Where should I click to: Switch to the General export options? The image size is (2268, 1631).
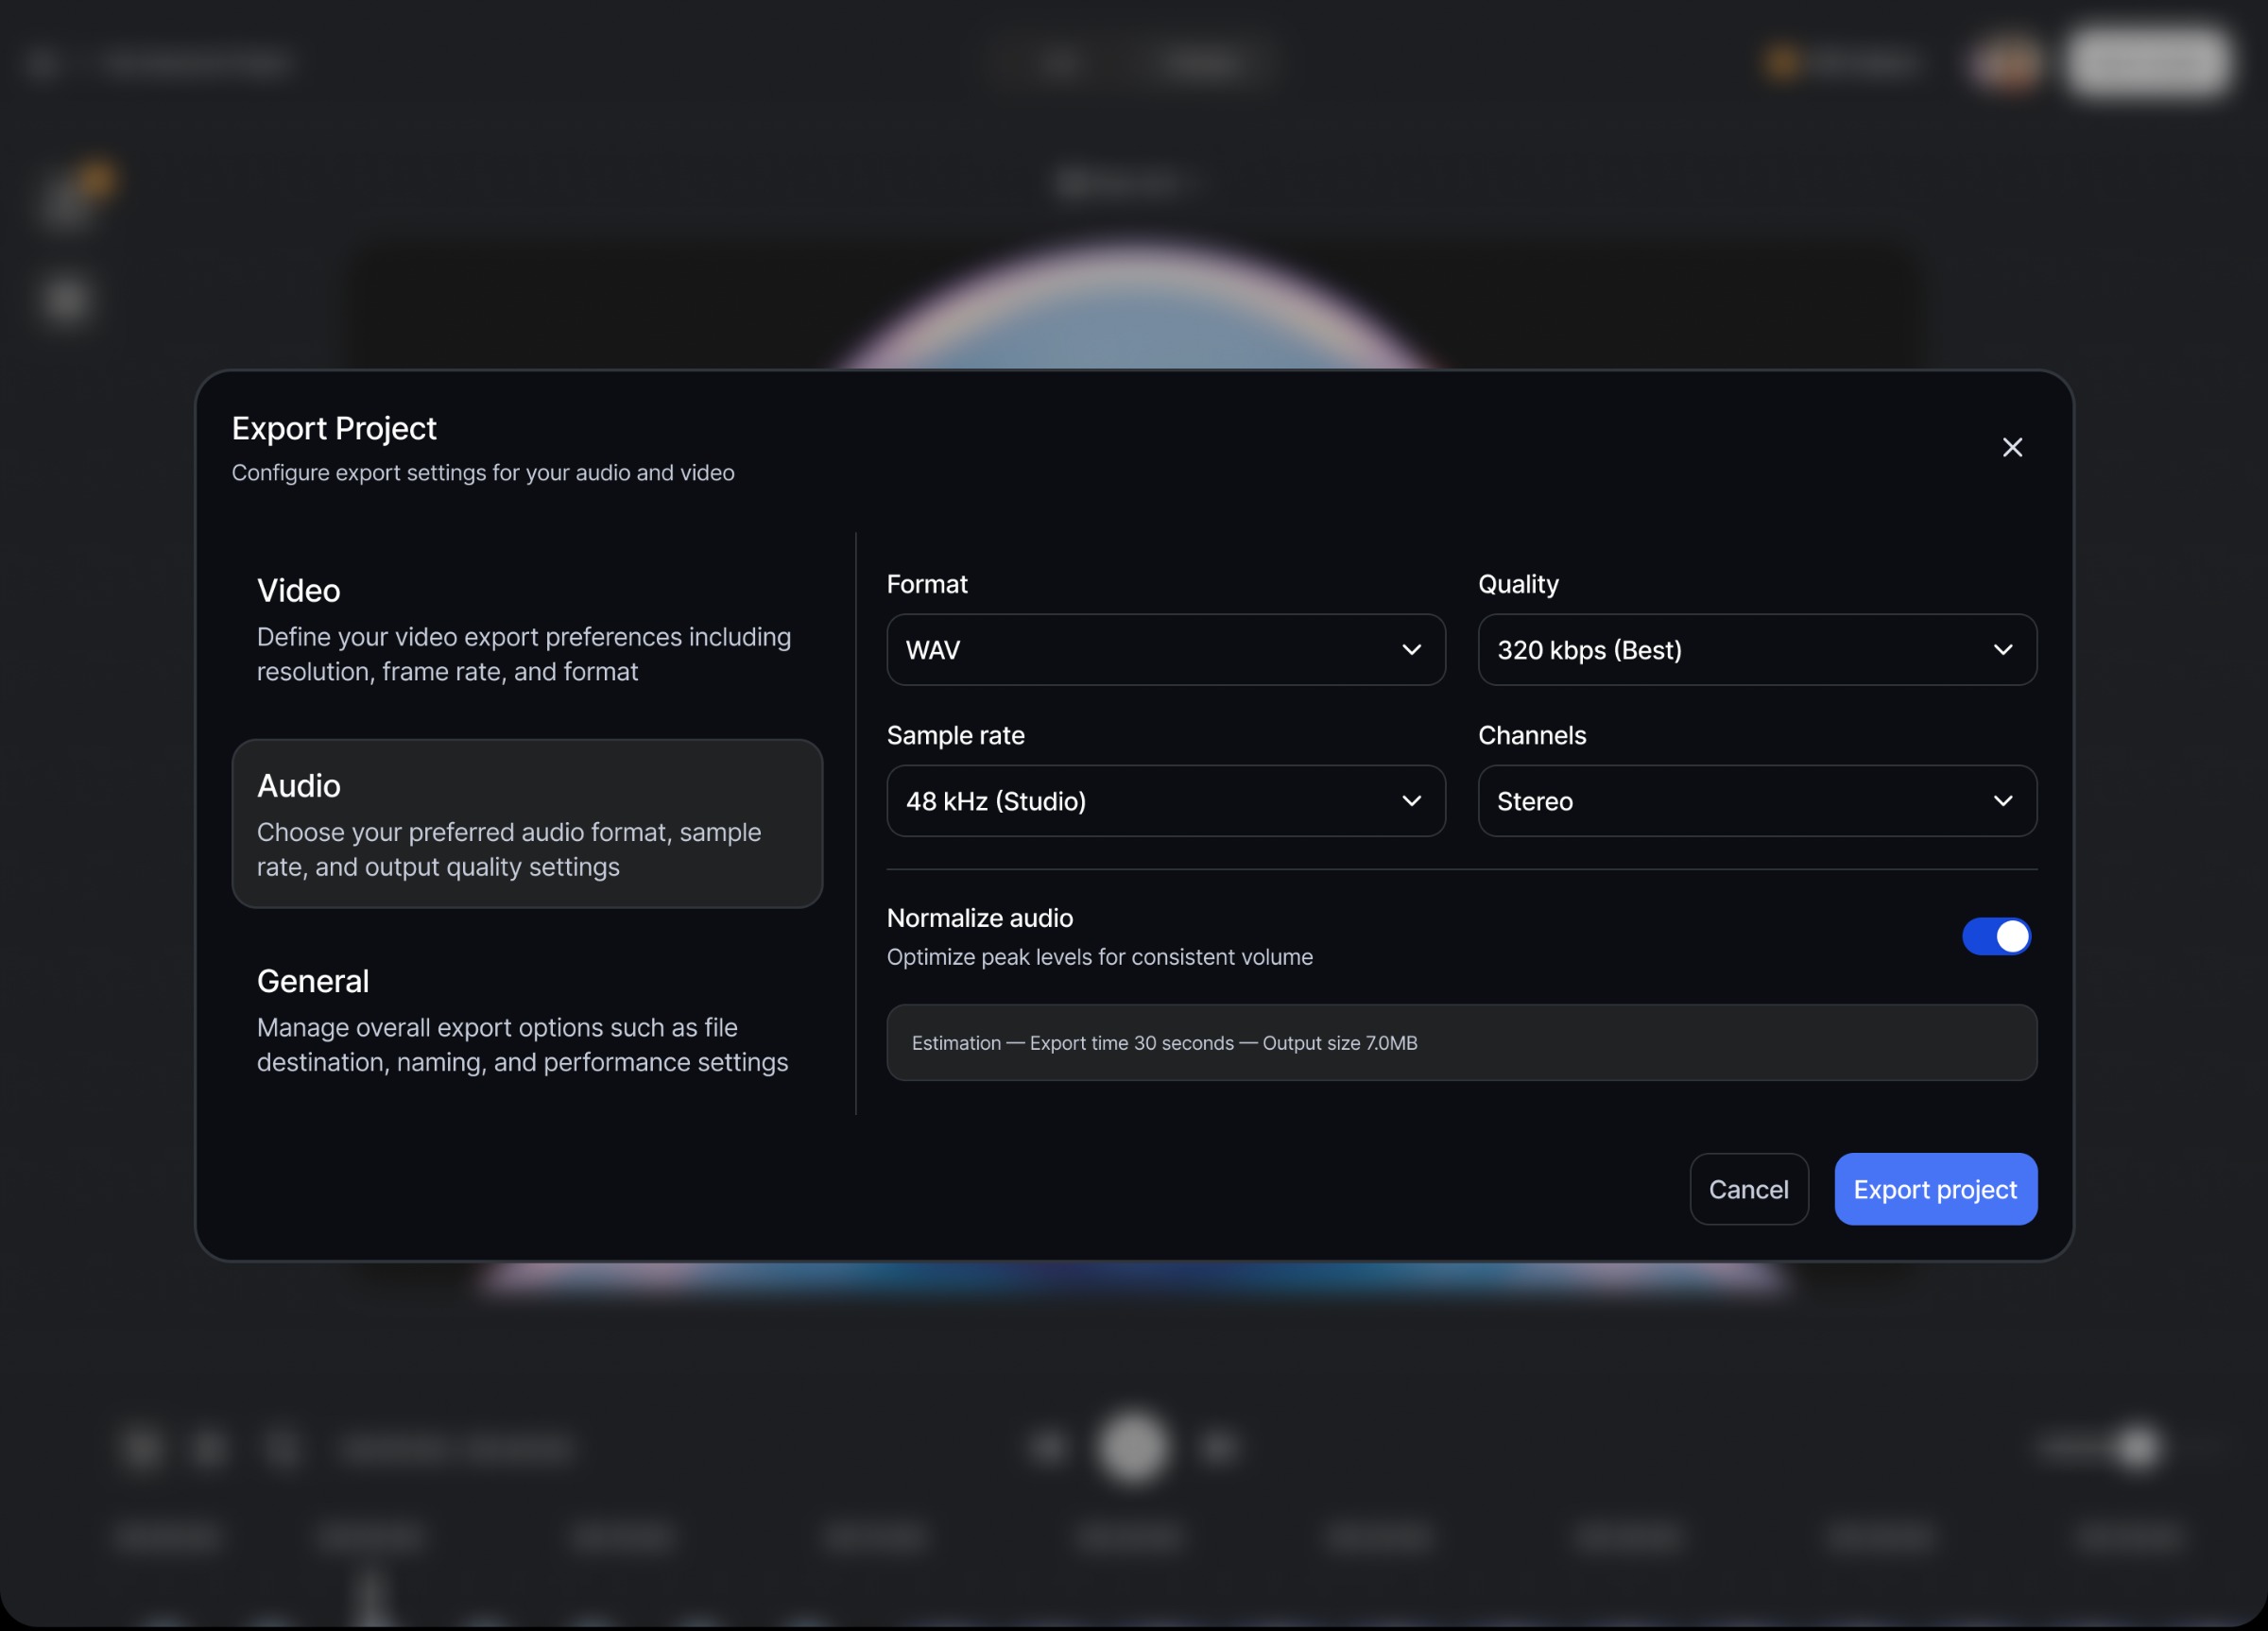[527, 1019]
